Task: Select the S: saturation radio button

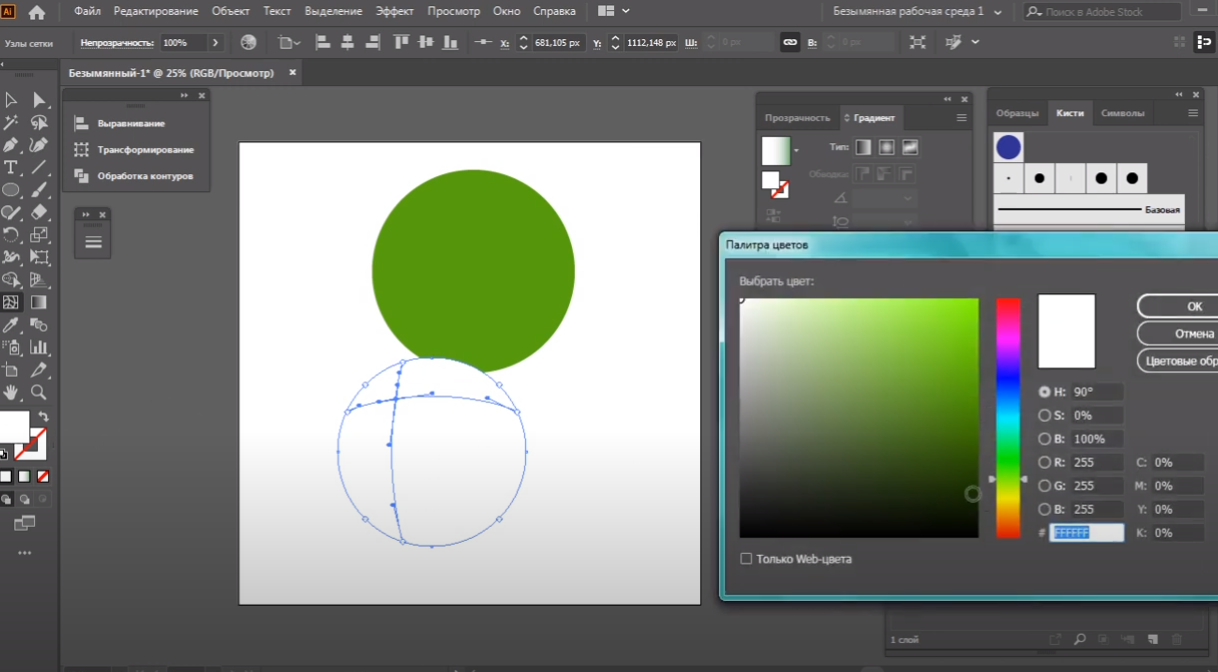Action: pyautogui.click(x=1045, y=415)
